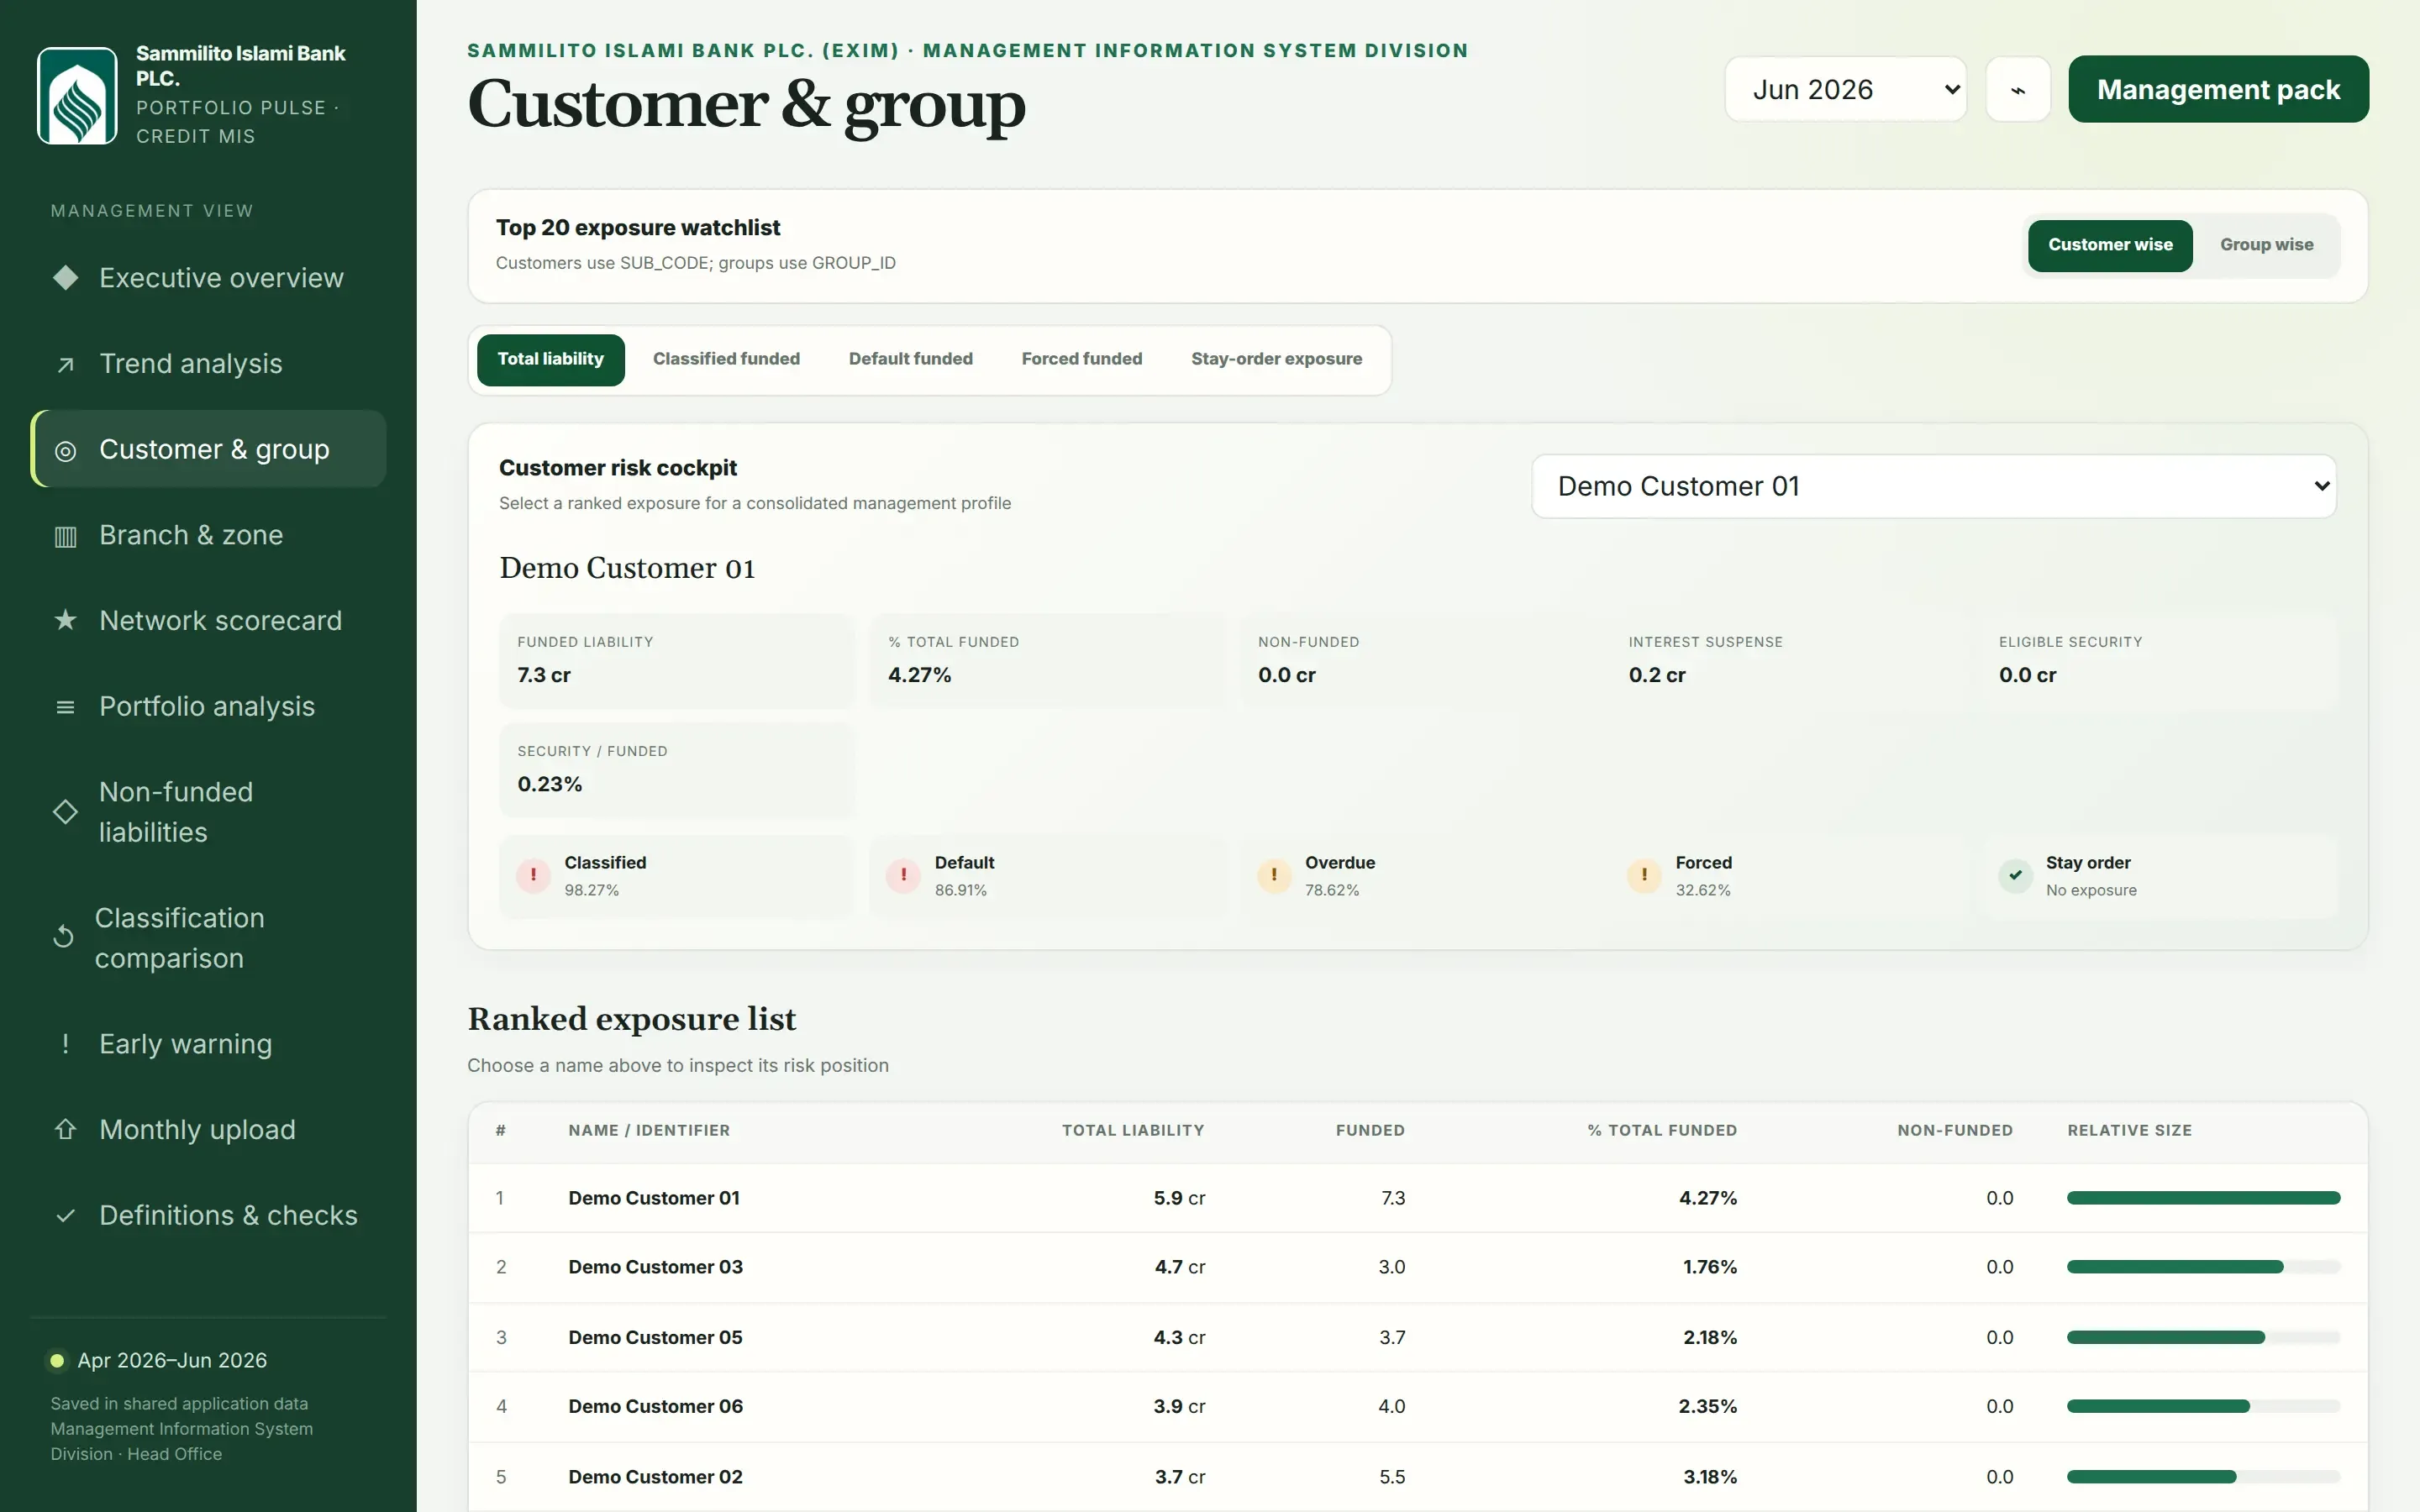Select the Stay-order exposure tab
Viewport: 2420px width, 1512px height.
(1276, 360)
